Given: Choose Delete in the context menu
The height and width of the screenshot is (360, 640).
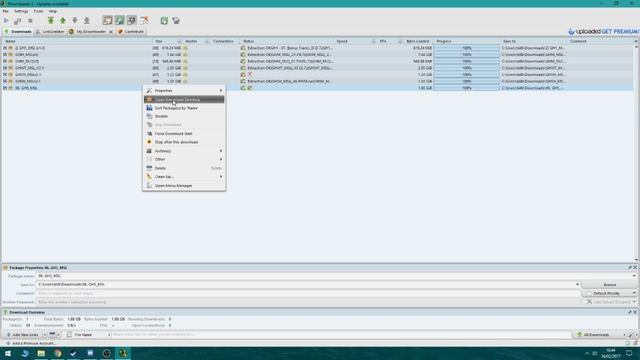Looking at the screenshot, I should (184, 168).
